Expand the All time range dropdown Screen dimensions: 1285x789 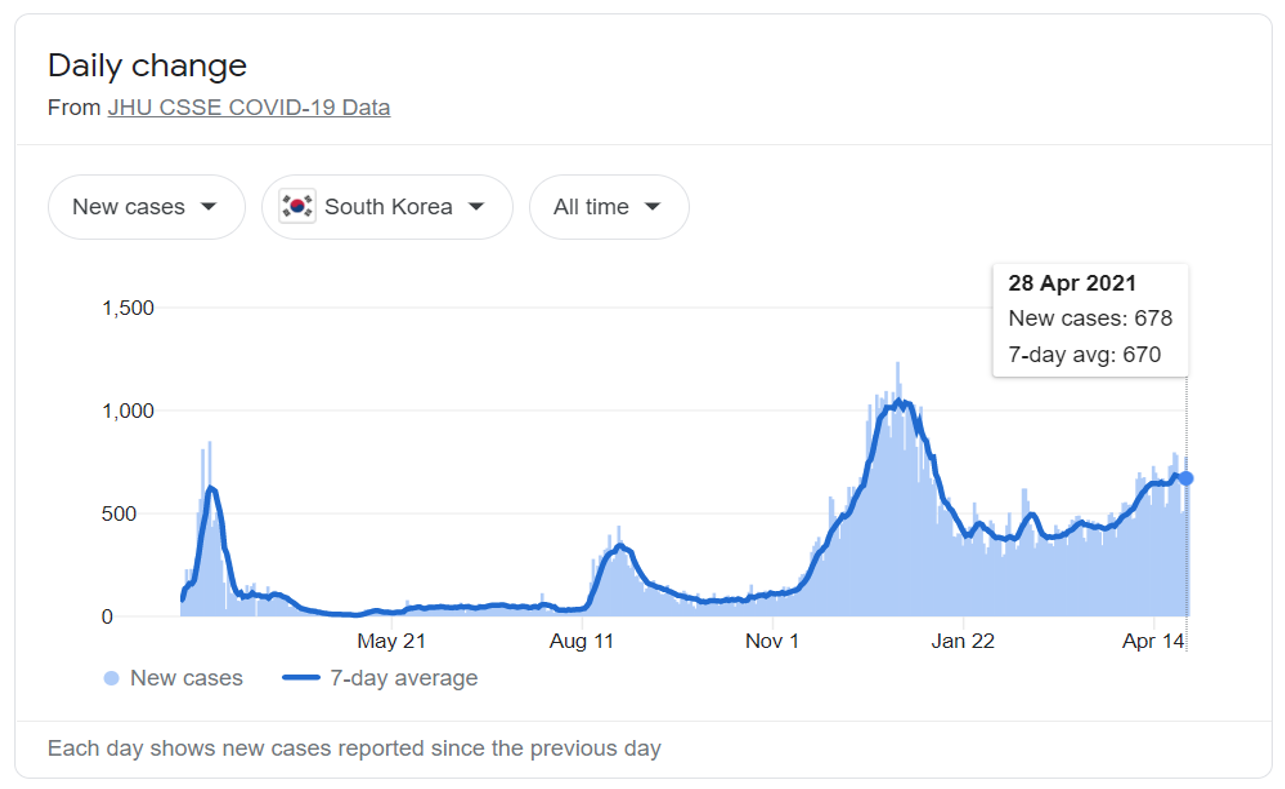608,207
